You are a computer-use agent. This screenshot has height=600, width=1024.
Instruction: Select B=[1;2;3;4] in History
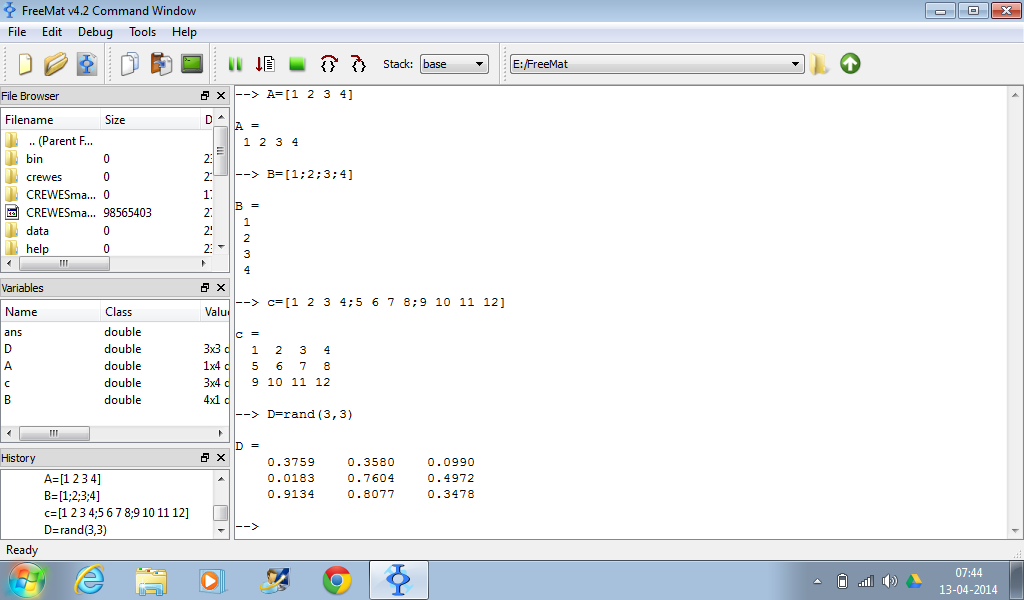click(72, 496)
